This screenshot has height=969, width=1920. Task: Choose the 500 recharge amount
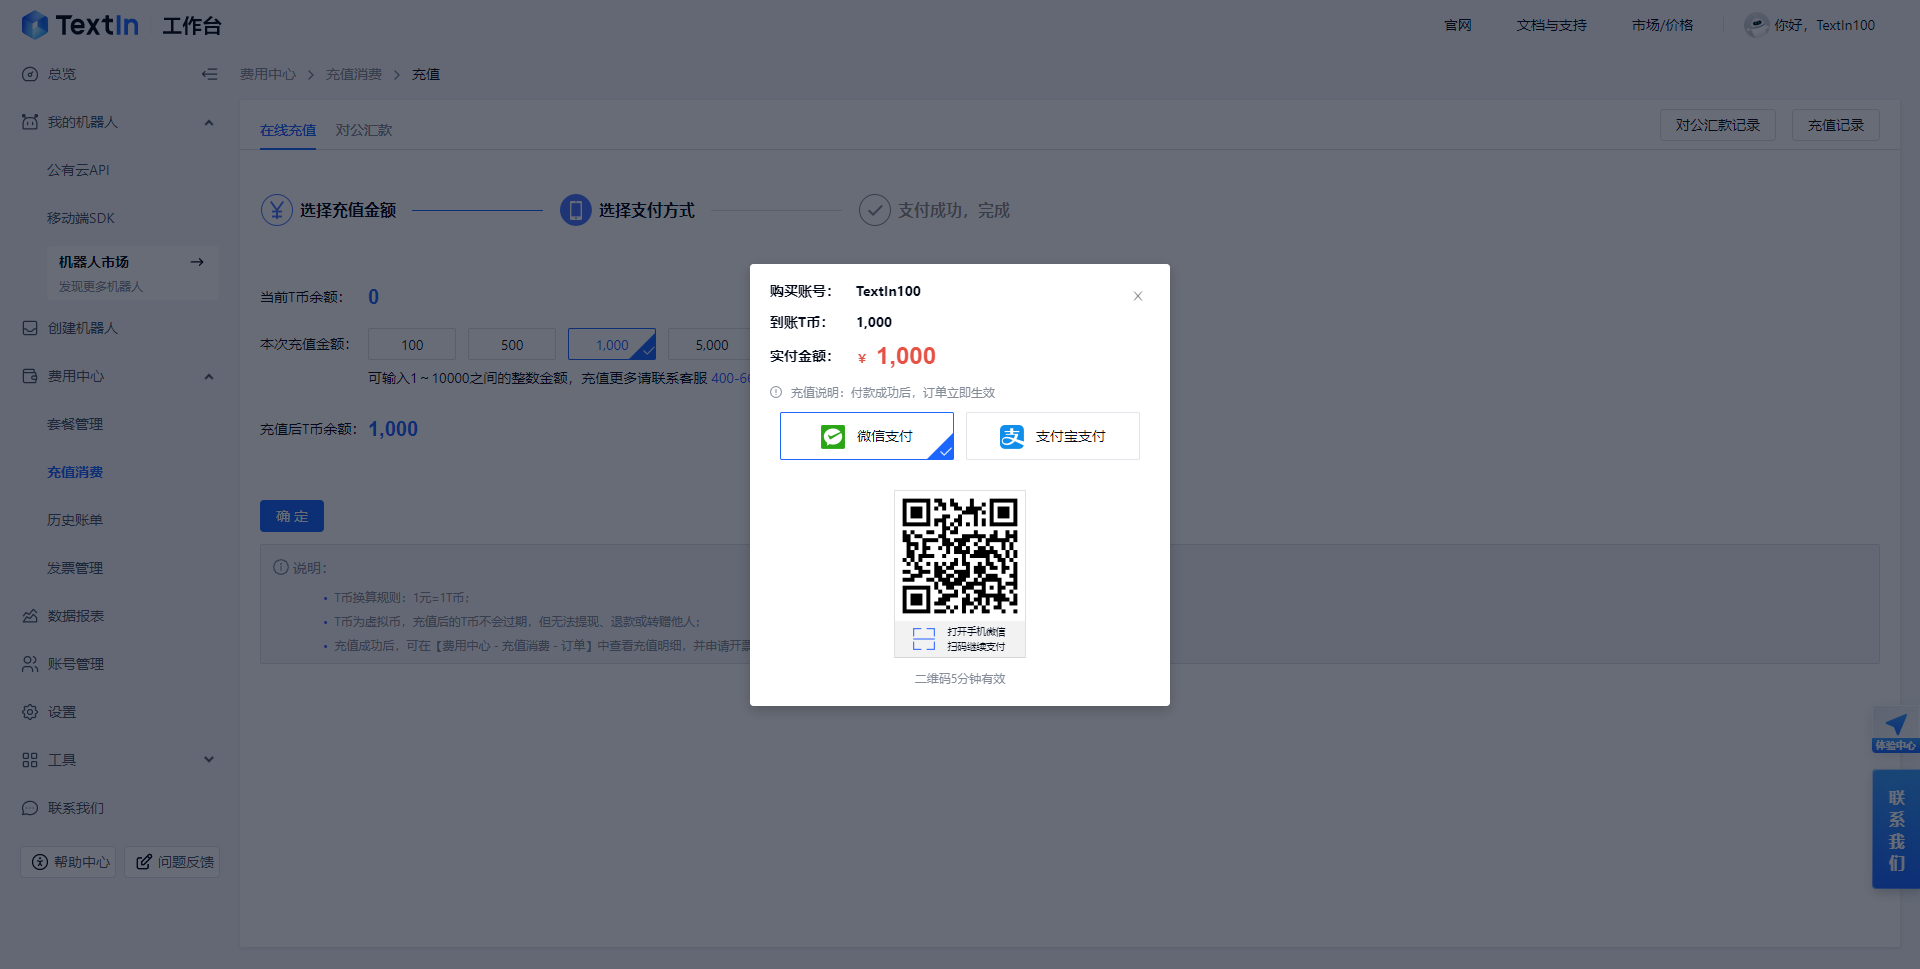click(x=512, y=344)
